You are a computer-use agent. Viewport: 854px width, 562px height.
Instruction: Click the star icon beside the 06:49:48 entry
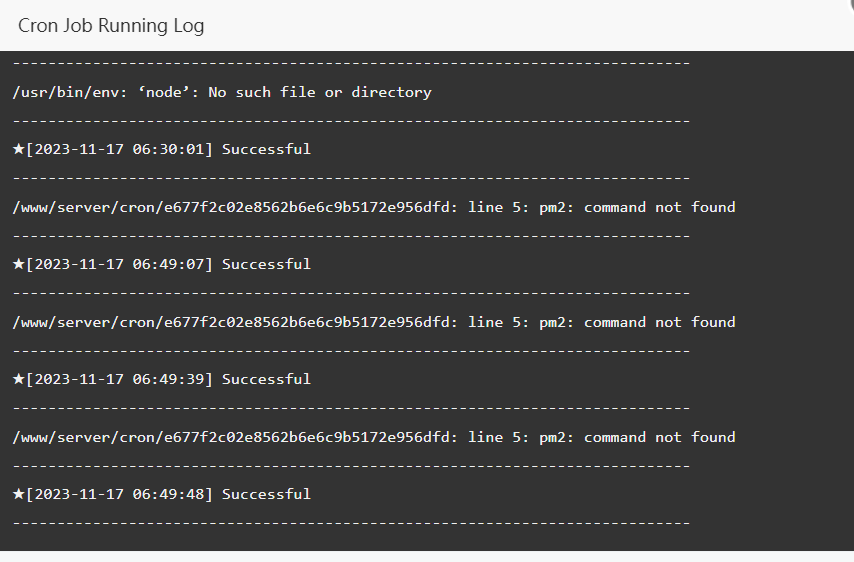point(18,494)
